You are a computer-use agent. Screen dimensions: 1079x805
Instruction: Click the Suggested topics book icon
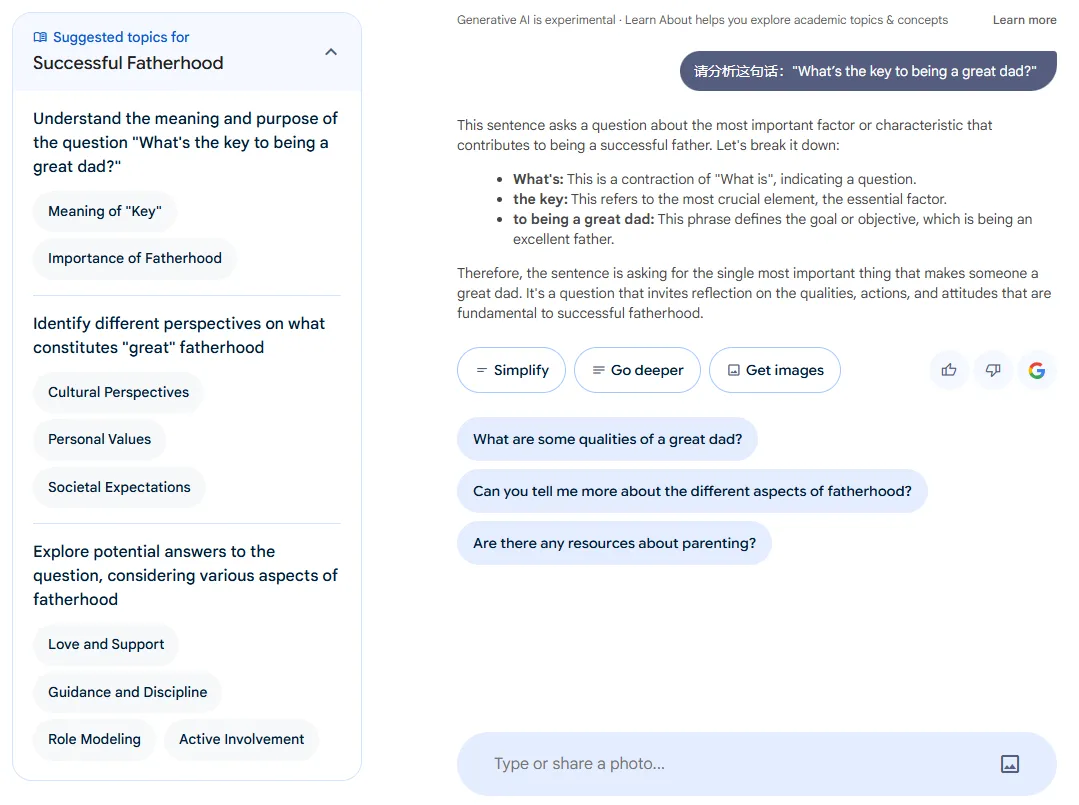(40, 37)
